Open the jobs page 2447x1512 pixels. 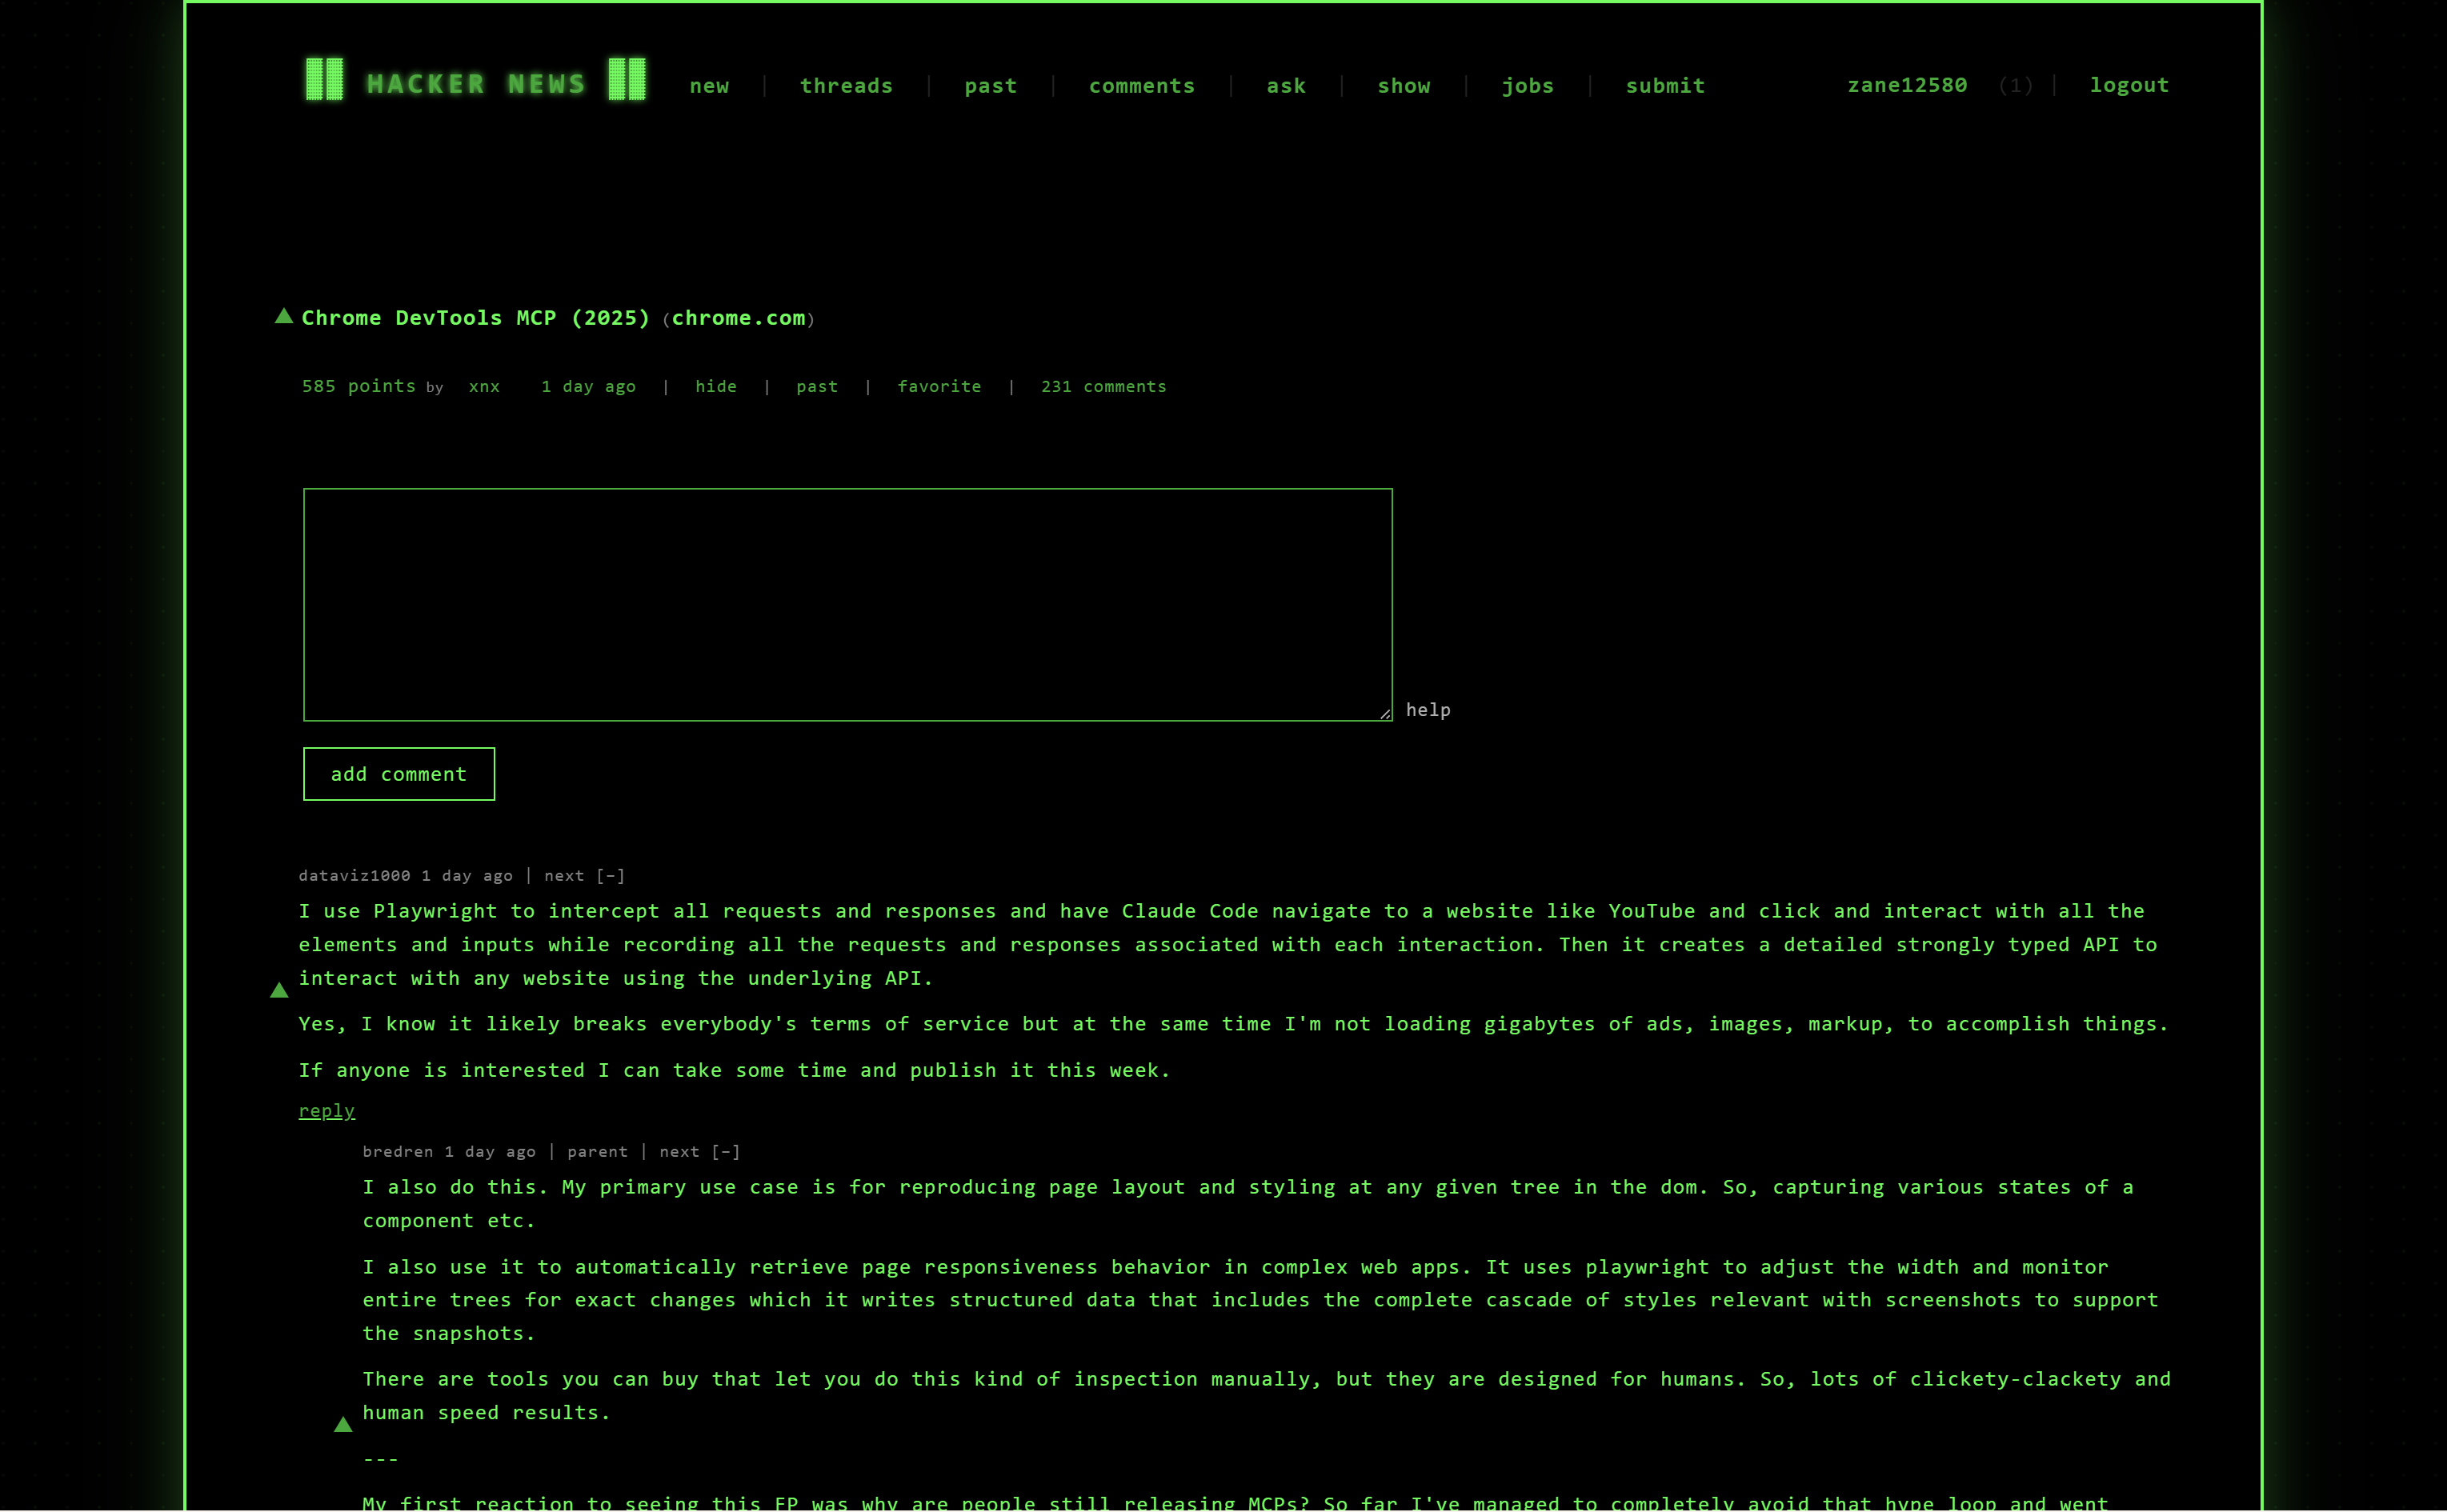pyautogui.click(x=1527, y=86)
